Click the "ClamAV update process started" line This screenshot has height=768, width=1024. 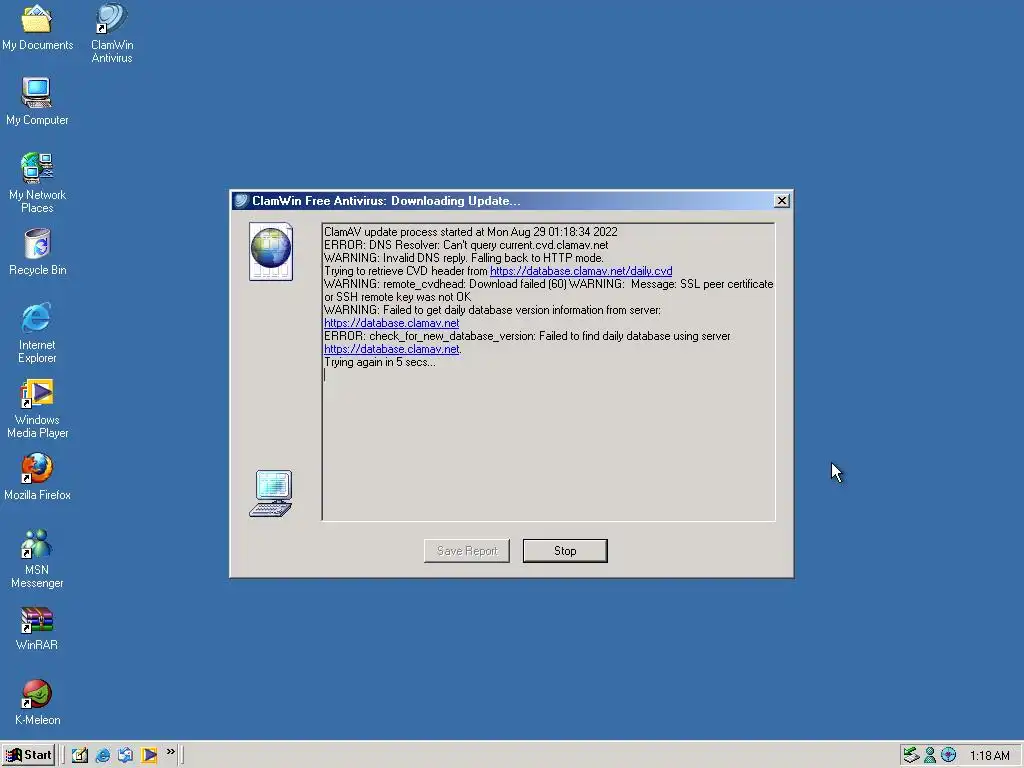470,232
